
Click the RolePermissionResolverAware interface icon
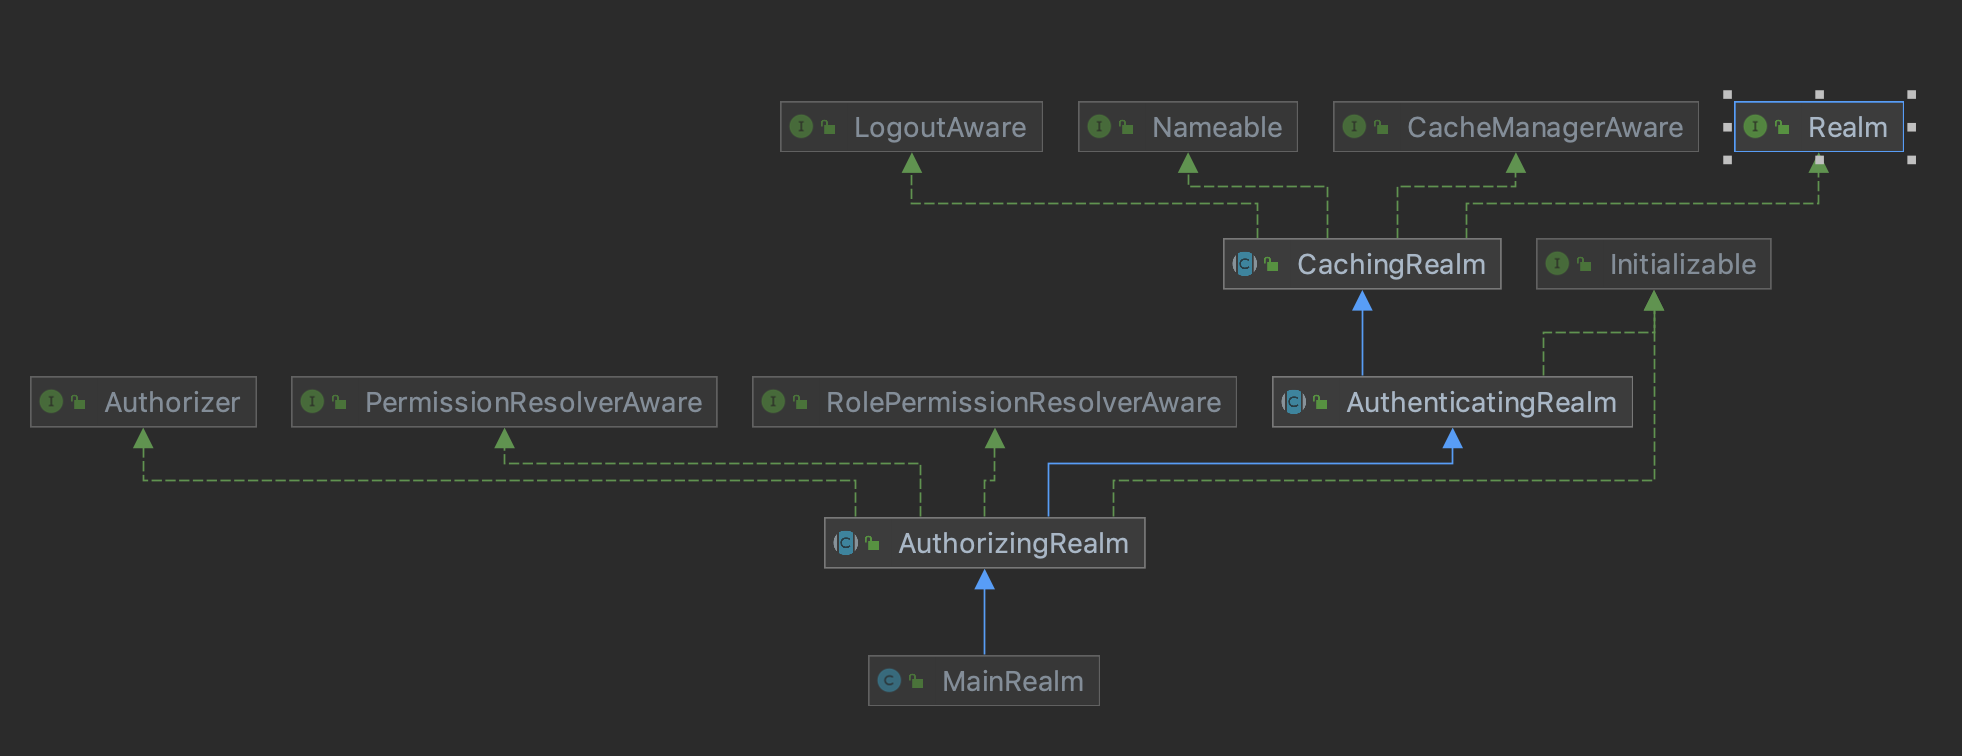[773, 402]
